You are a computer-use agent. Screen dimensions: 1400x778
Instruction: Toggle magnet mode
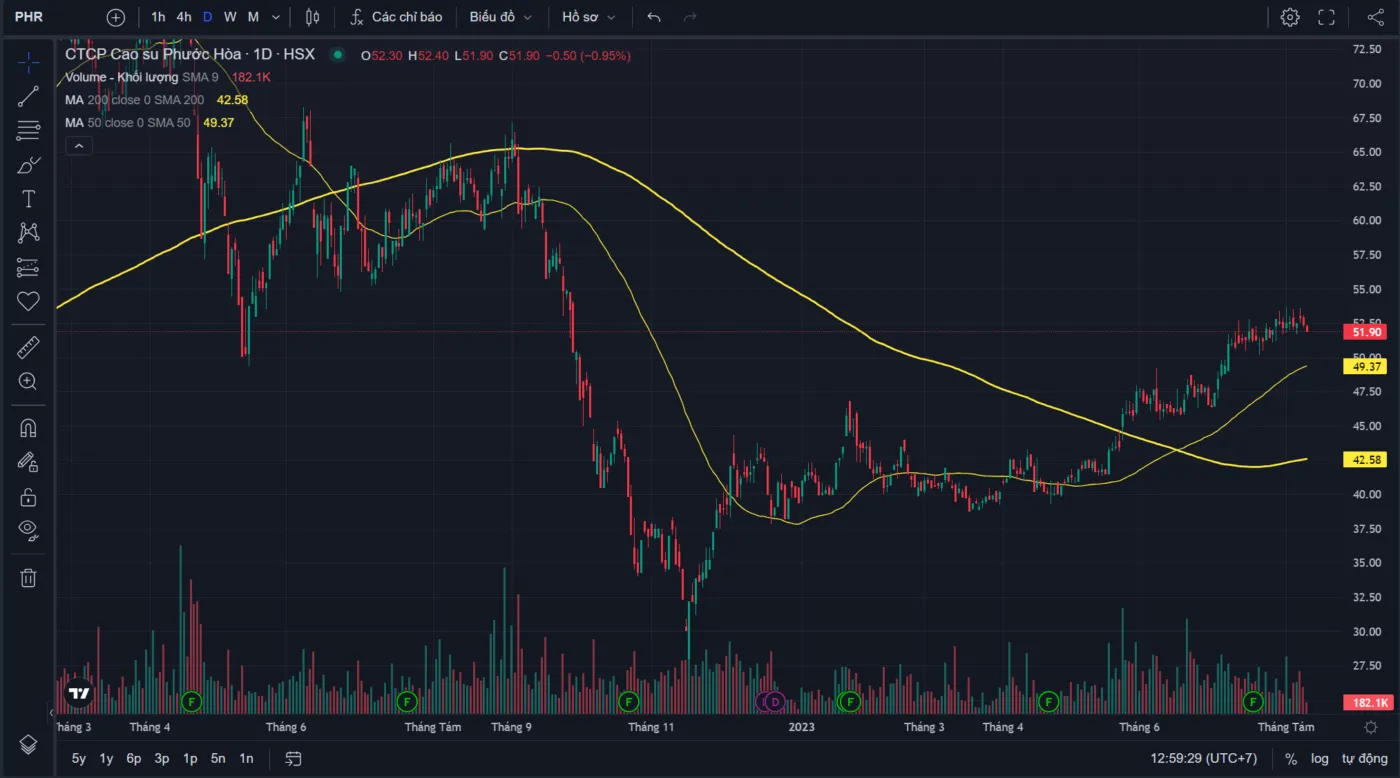[x=28, y=428]
